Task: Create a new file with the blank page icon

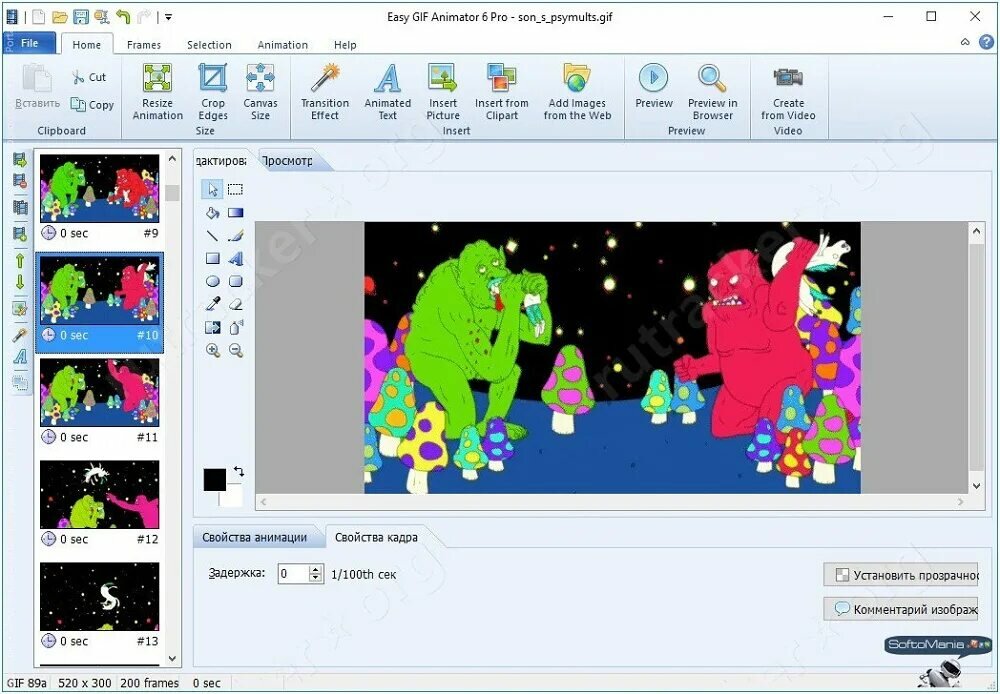Action: pyautogui.click(x=39, y=17)
